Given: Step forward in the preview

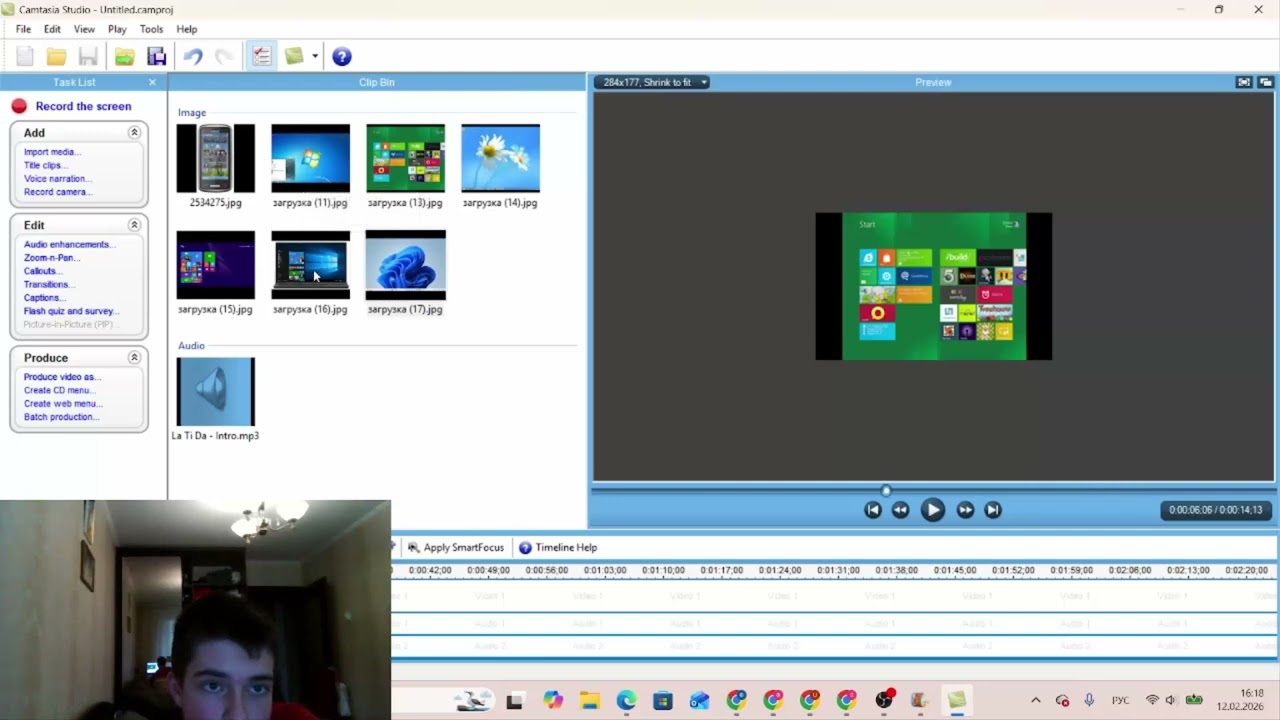Looking at the screenshot, I should [x=965, y=510].
